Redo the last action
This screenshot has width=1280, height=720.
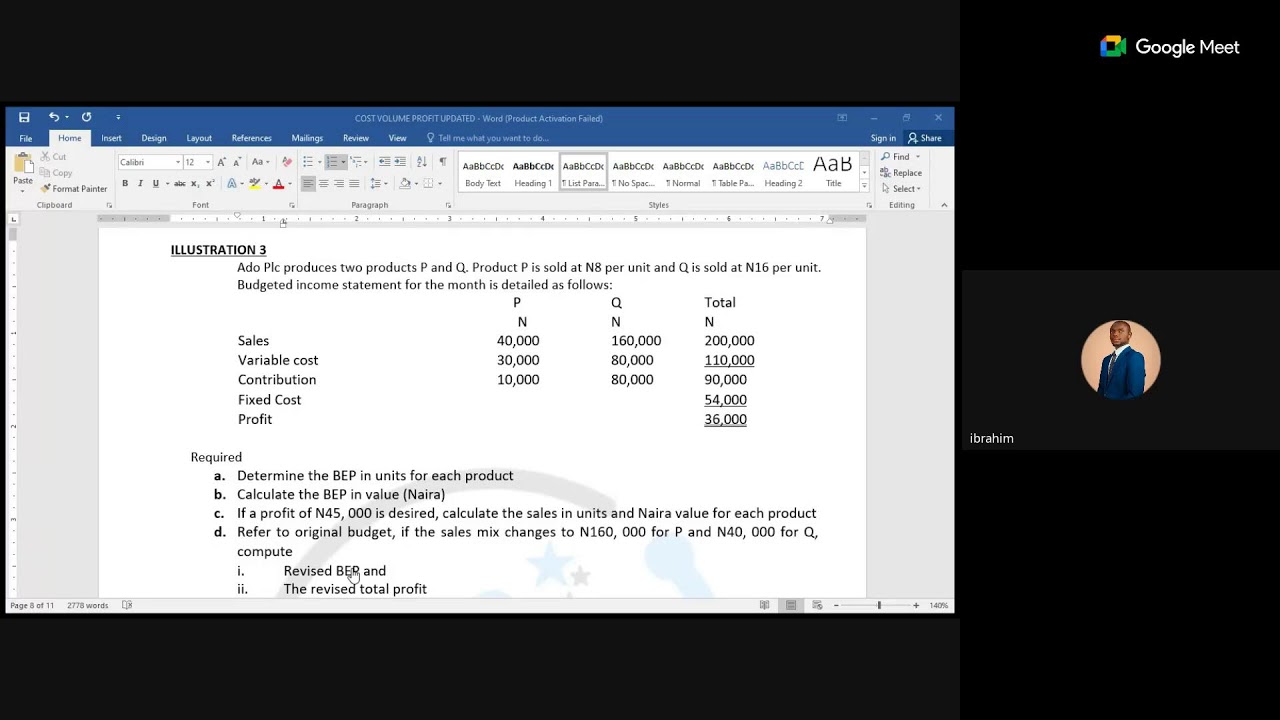(x=86, y=118)
